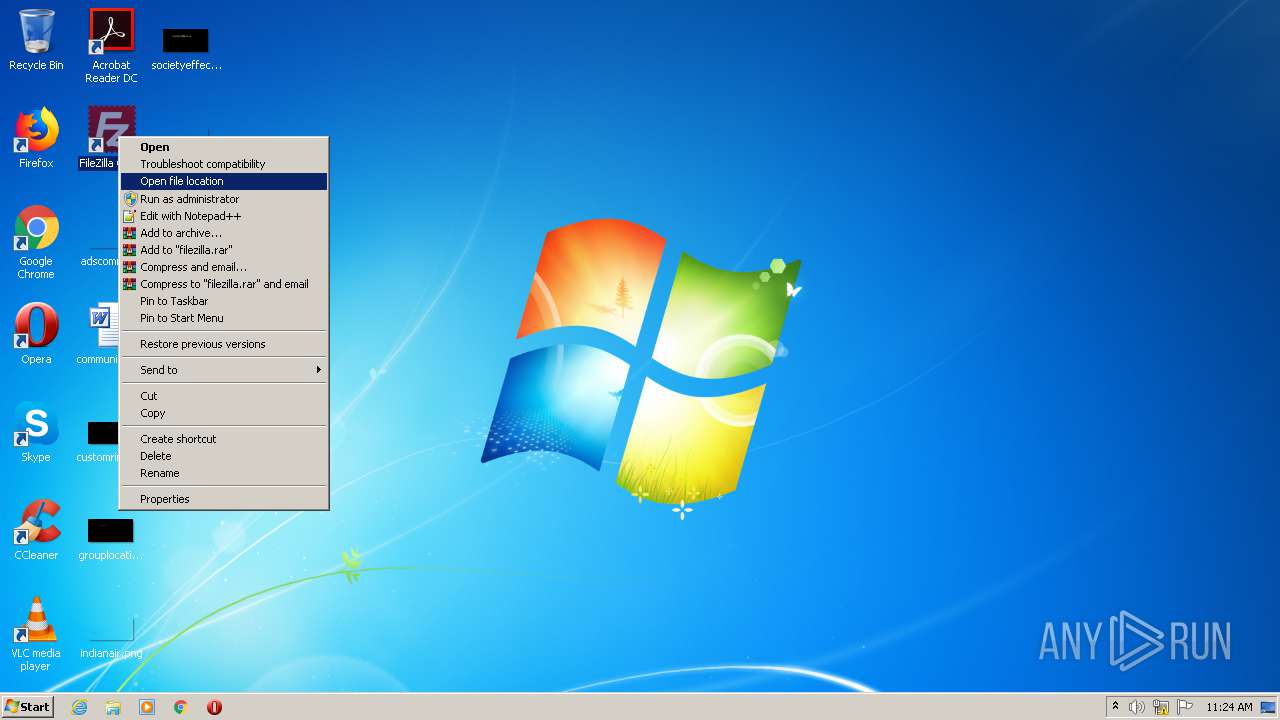Select the Google Chrome desktop shortcut
The width and height of the screenshot is (1280, 720).
tap(36, 243)
